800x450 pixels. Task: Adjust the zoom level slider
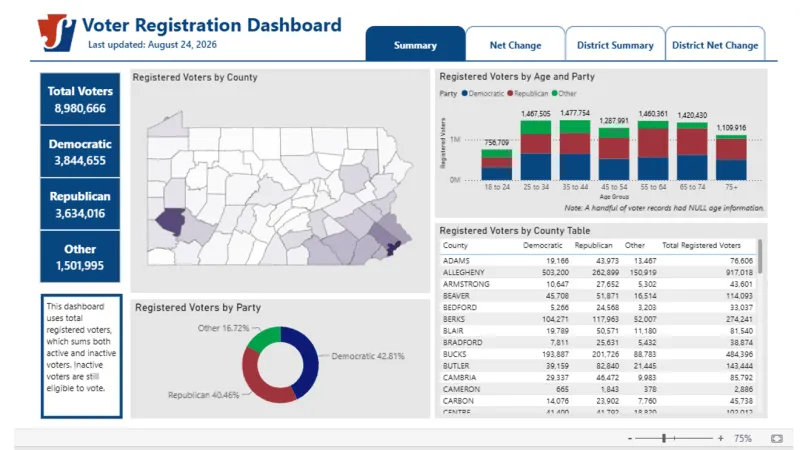tap(664, 438)
